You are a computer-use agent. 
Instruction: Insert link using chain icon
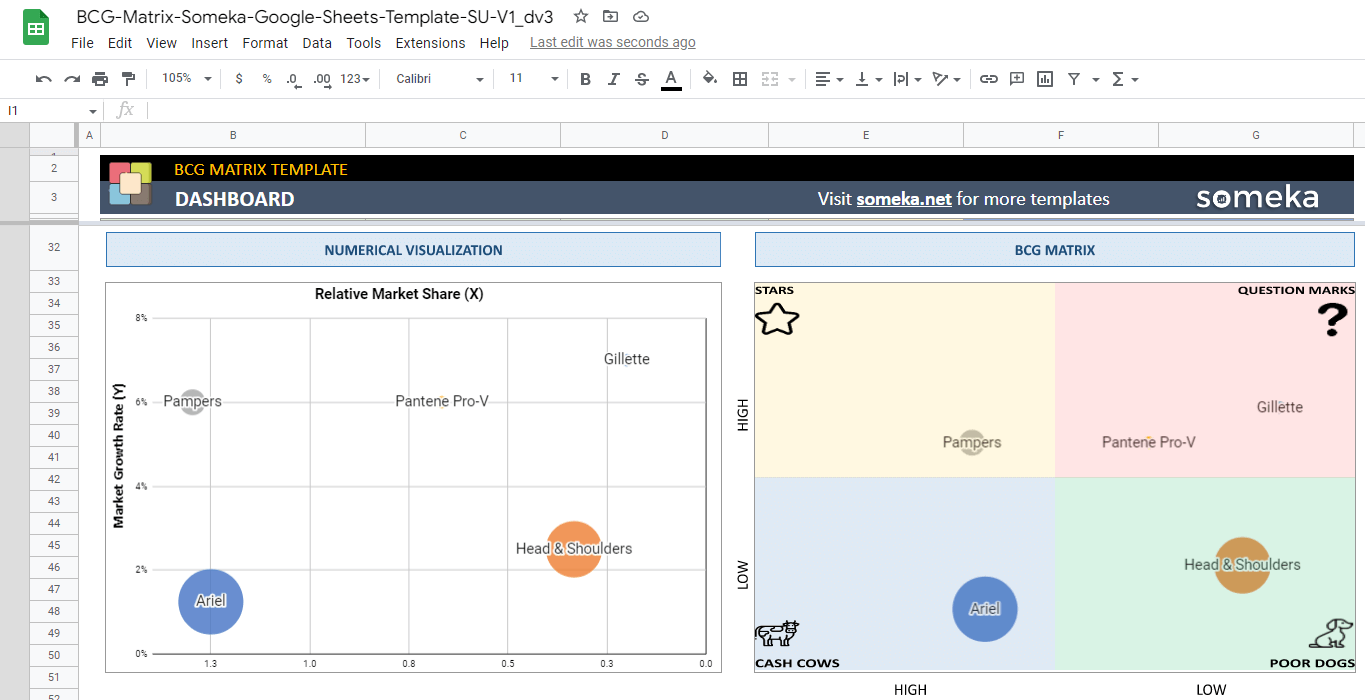coord(989,79)
